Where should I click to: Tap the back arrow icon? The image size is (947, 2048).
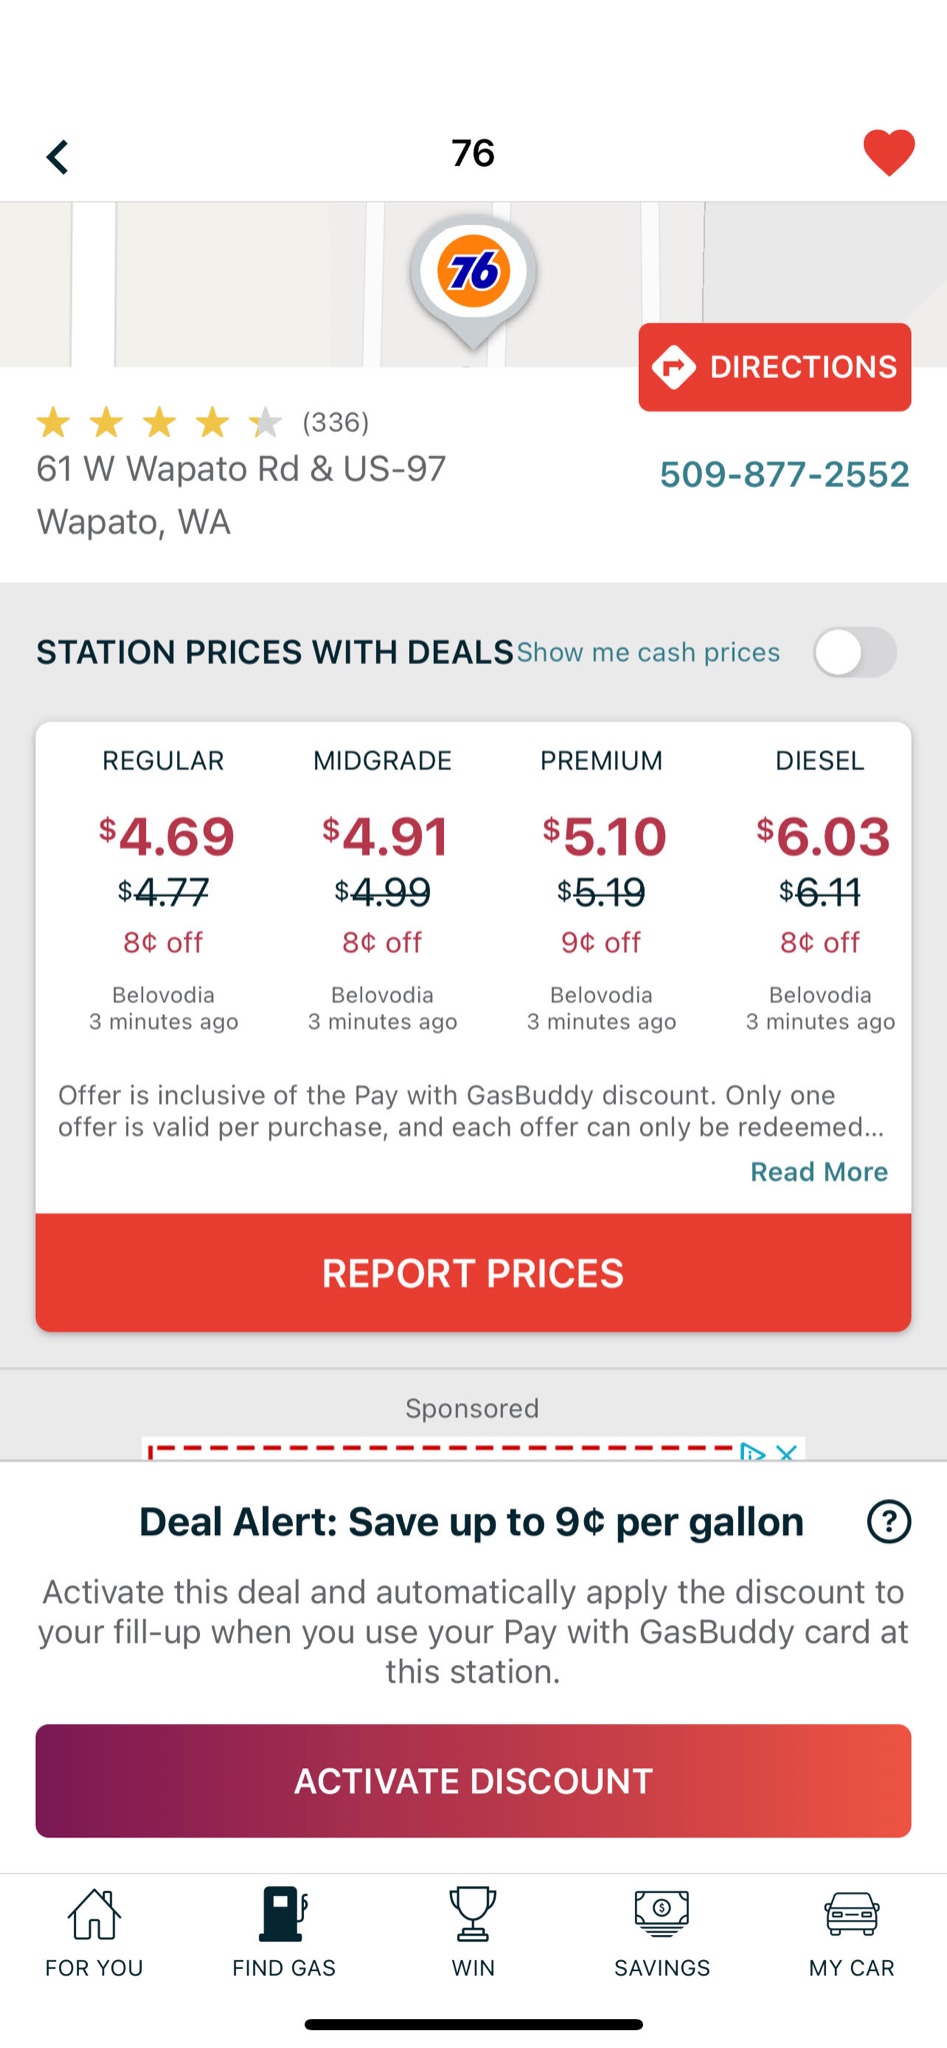click(x=58, y=157)
